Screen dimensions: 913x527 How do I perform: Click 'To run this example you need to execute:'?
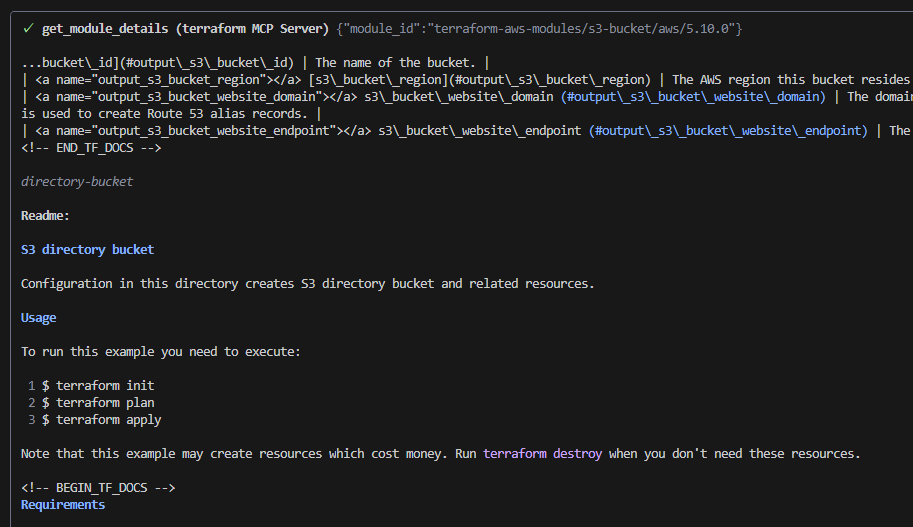pos(161,352)
